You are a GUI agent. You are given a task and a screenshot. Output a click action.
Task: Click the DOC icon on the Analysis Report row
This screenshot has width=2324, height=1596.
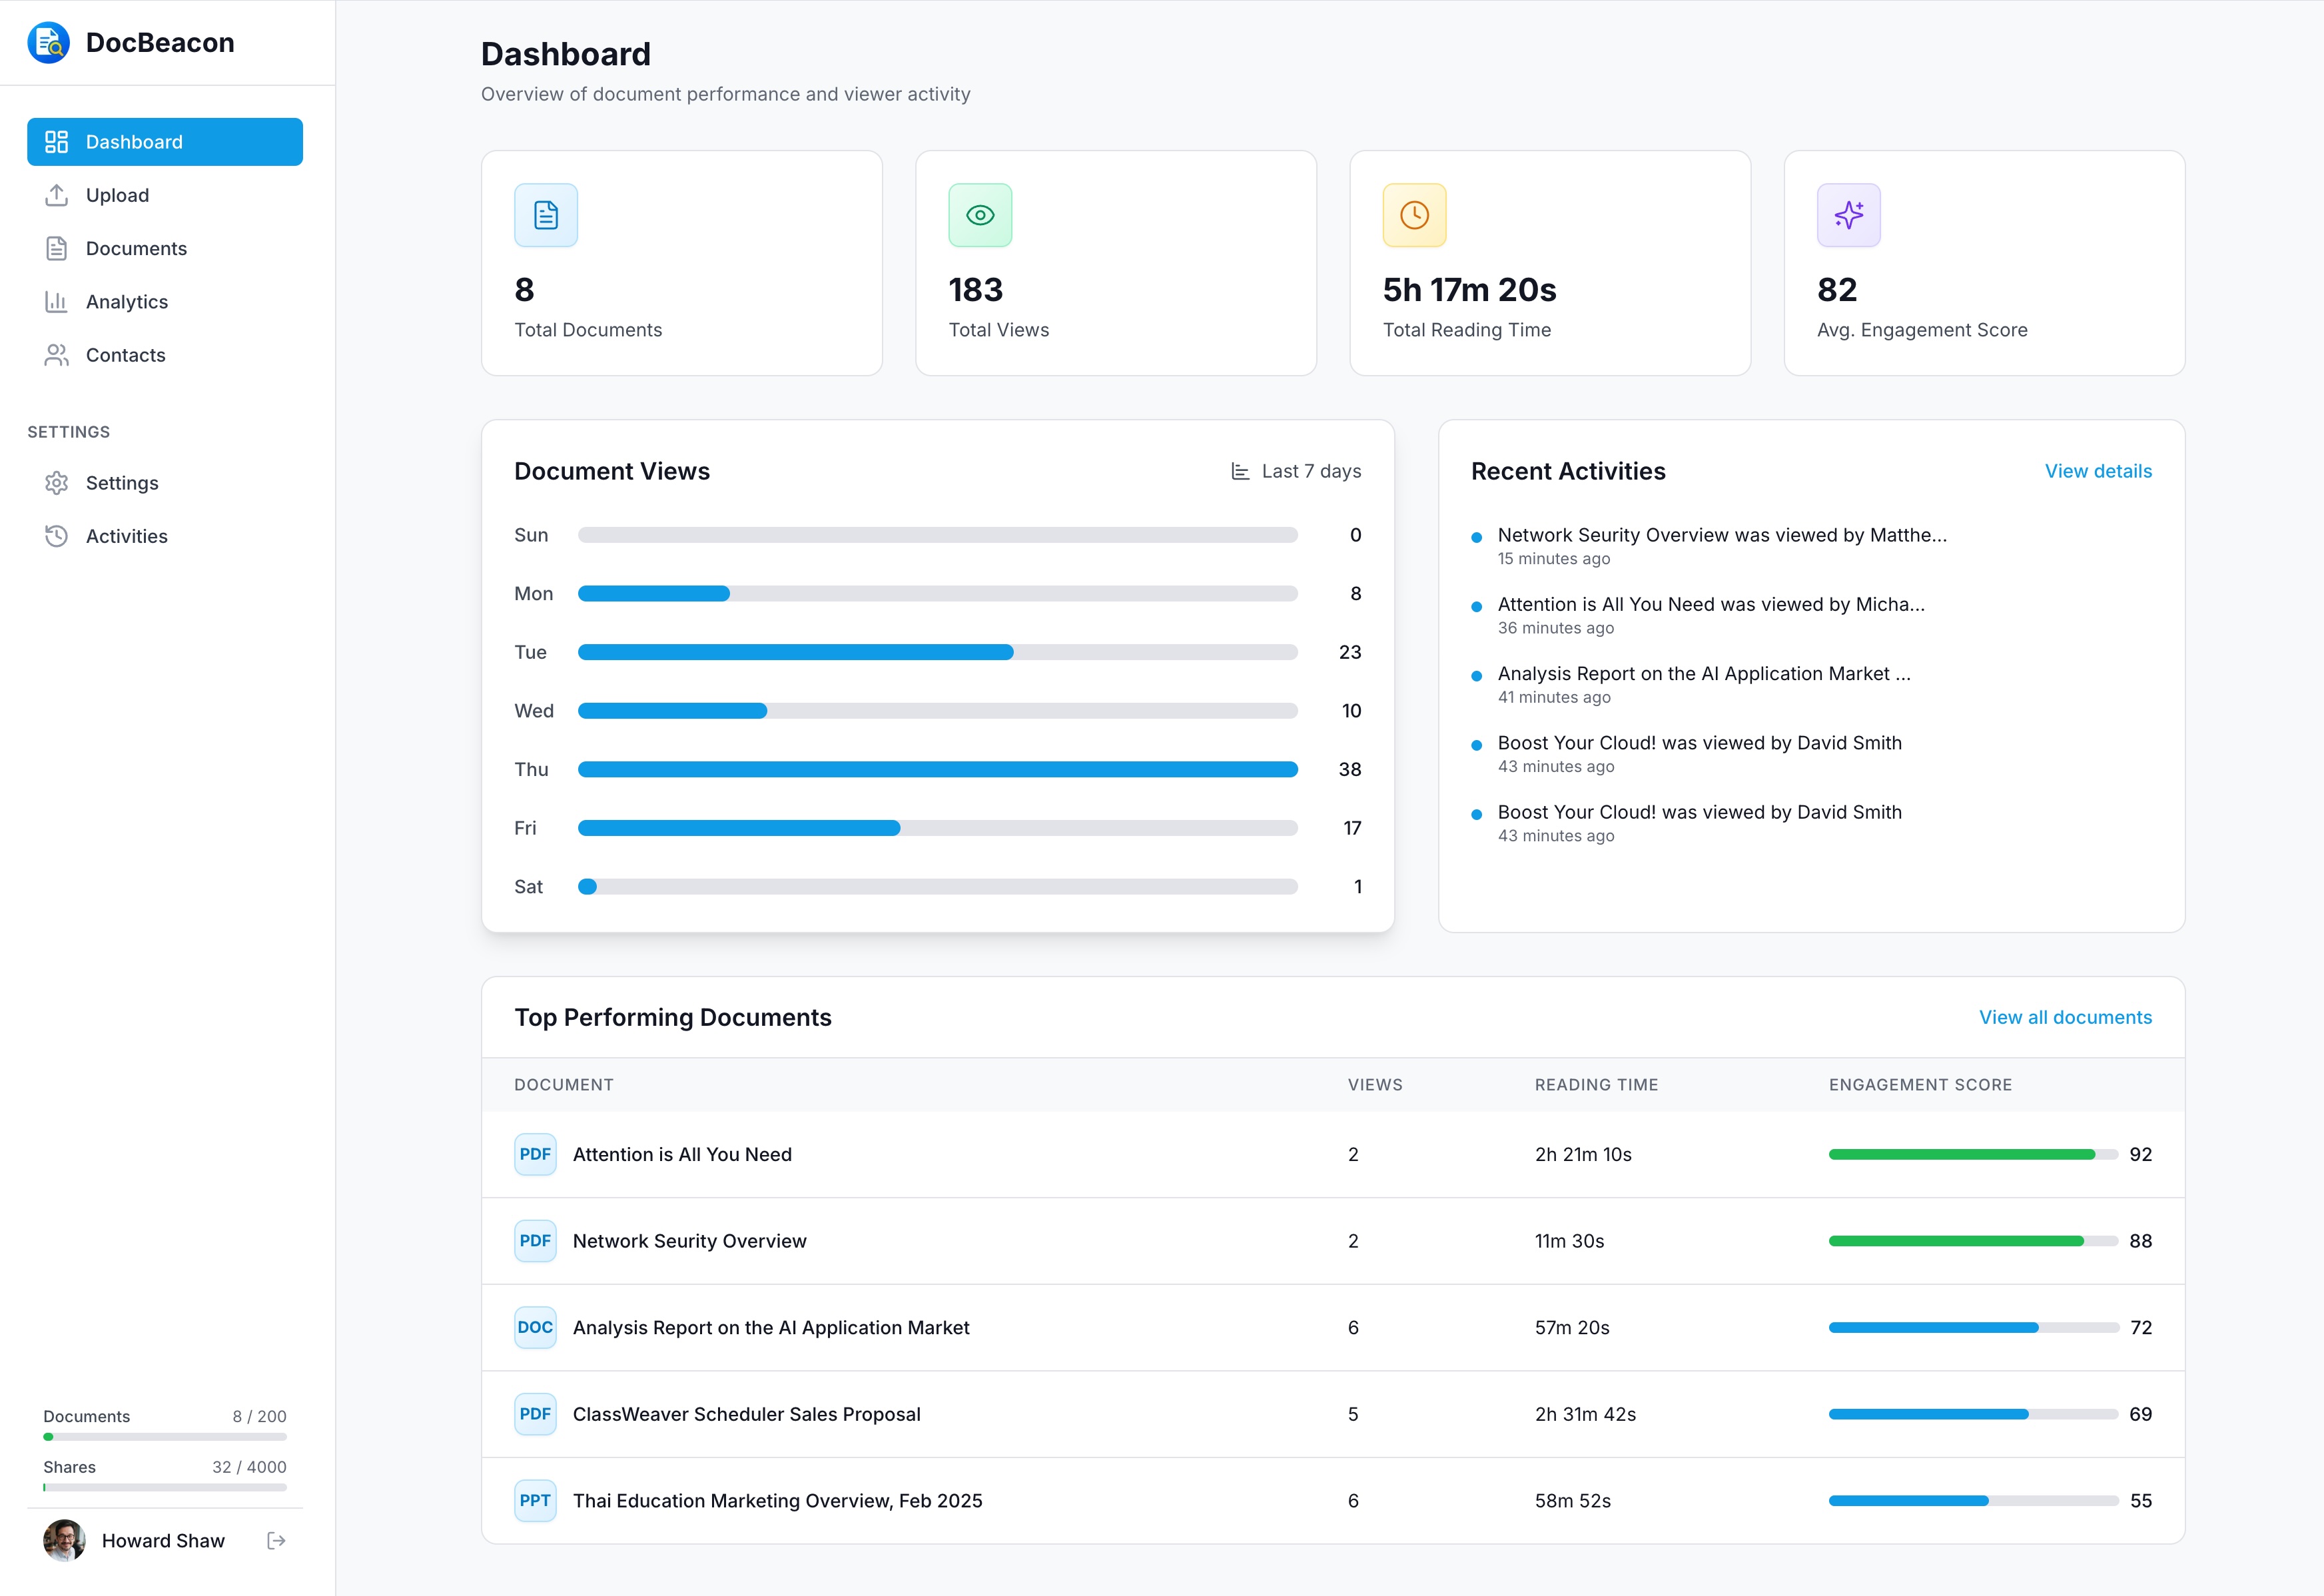[535, 1327]
